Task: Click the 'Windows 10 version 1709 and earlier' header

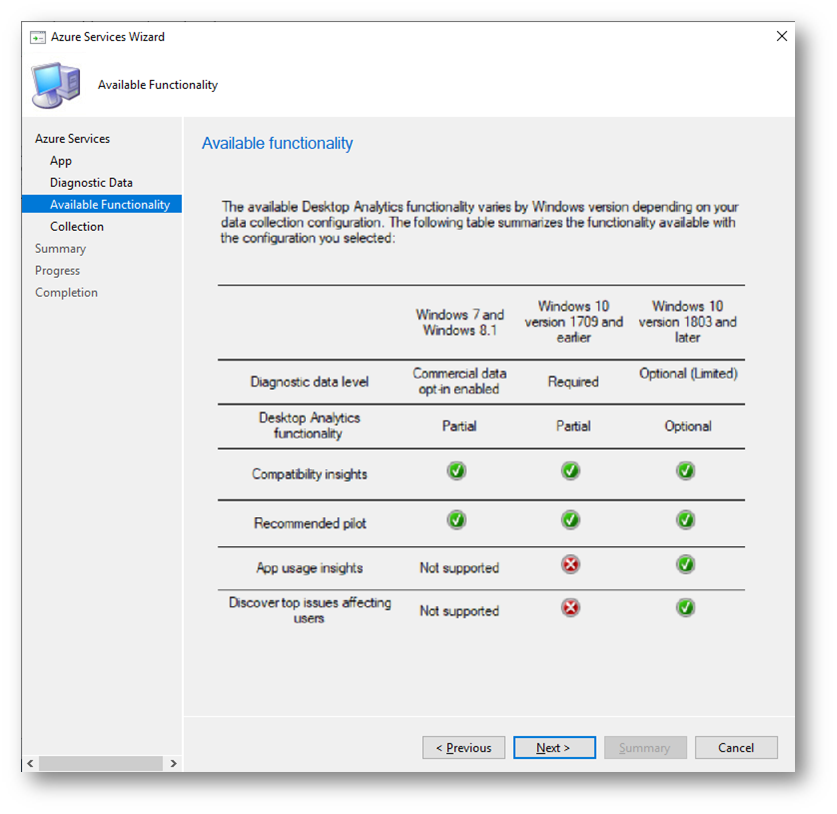Action: click(x=573, y=322)
